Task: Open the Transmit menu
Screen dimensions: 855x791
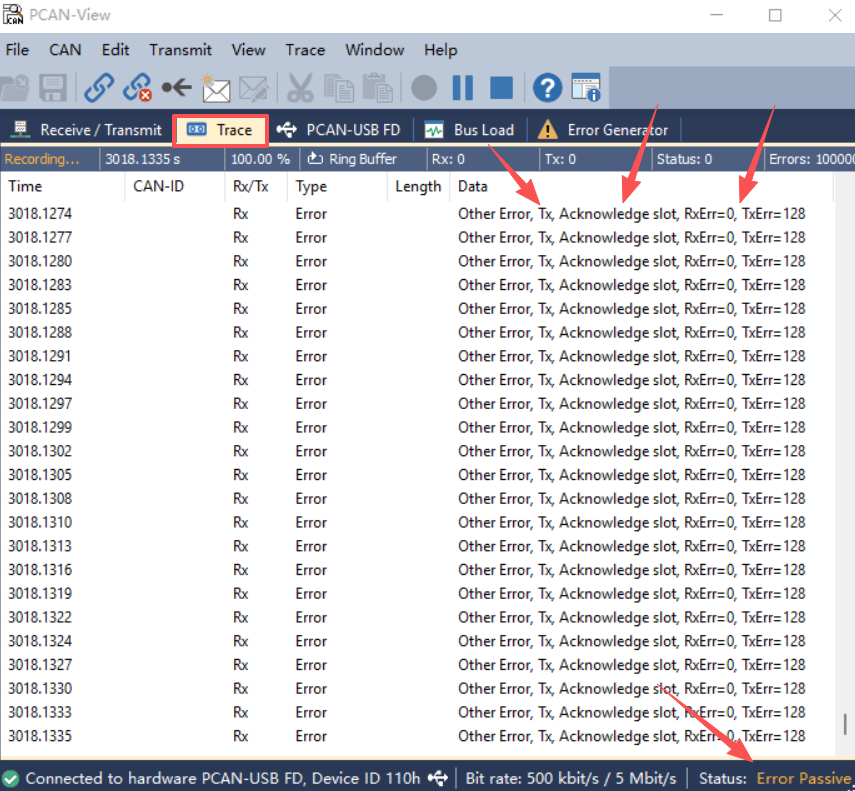Action: pos(180,50)
